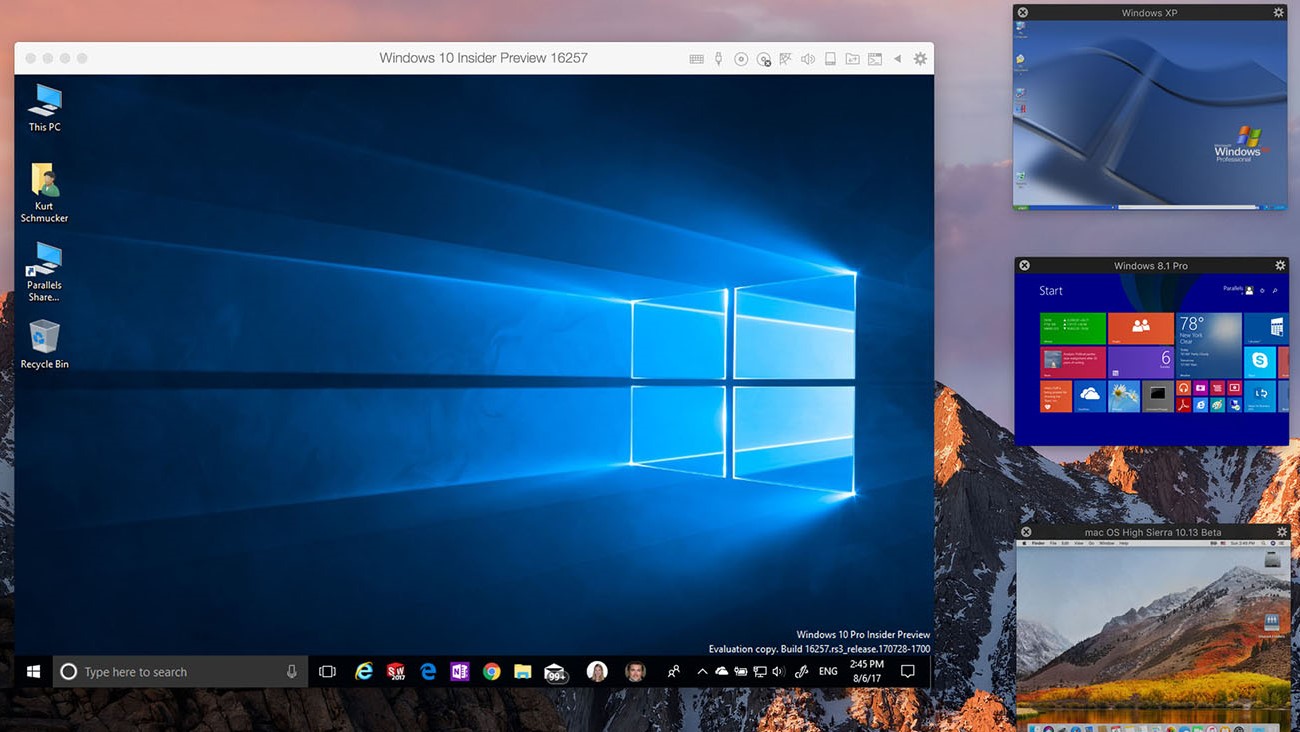Click the People tile in Windows 8.1

click(x=1140, y=327)
